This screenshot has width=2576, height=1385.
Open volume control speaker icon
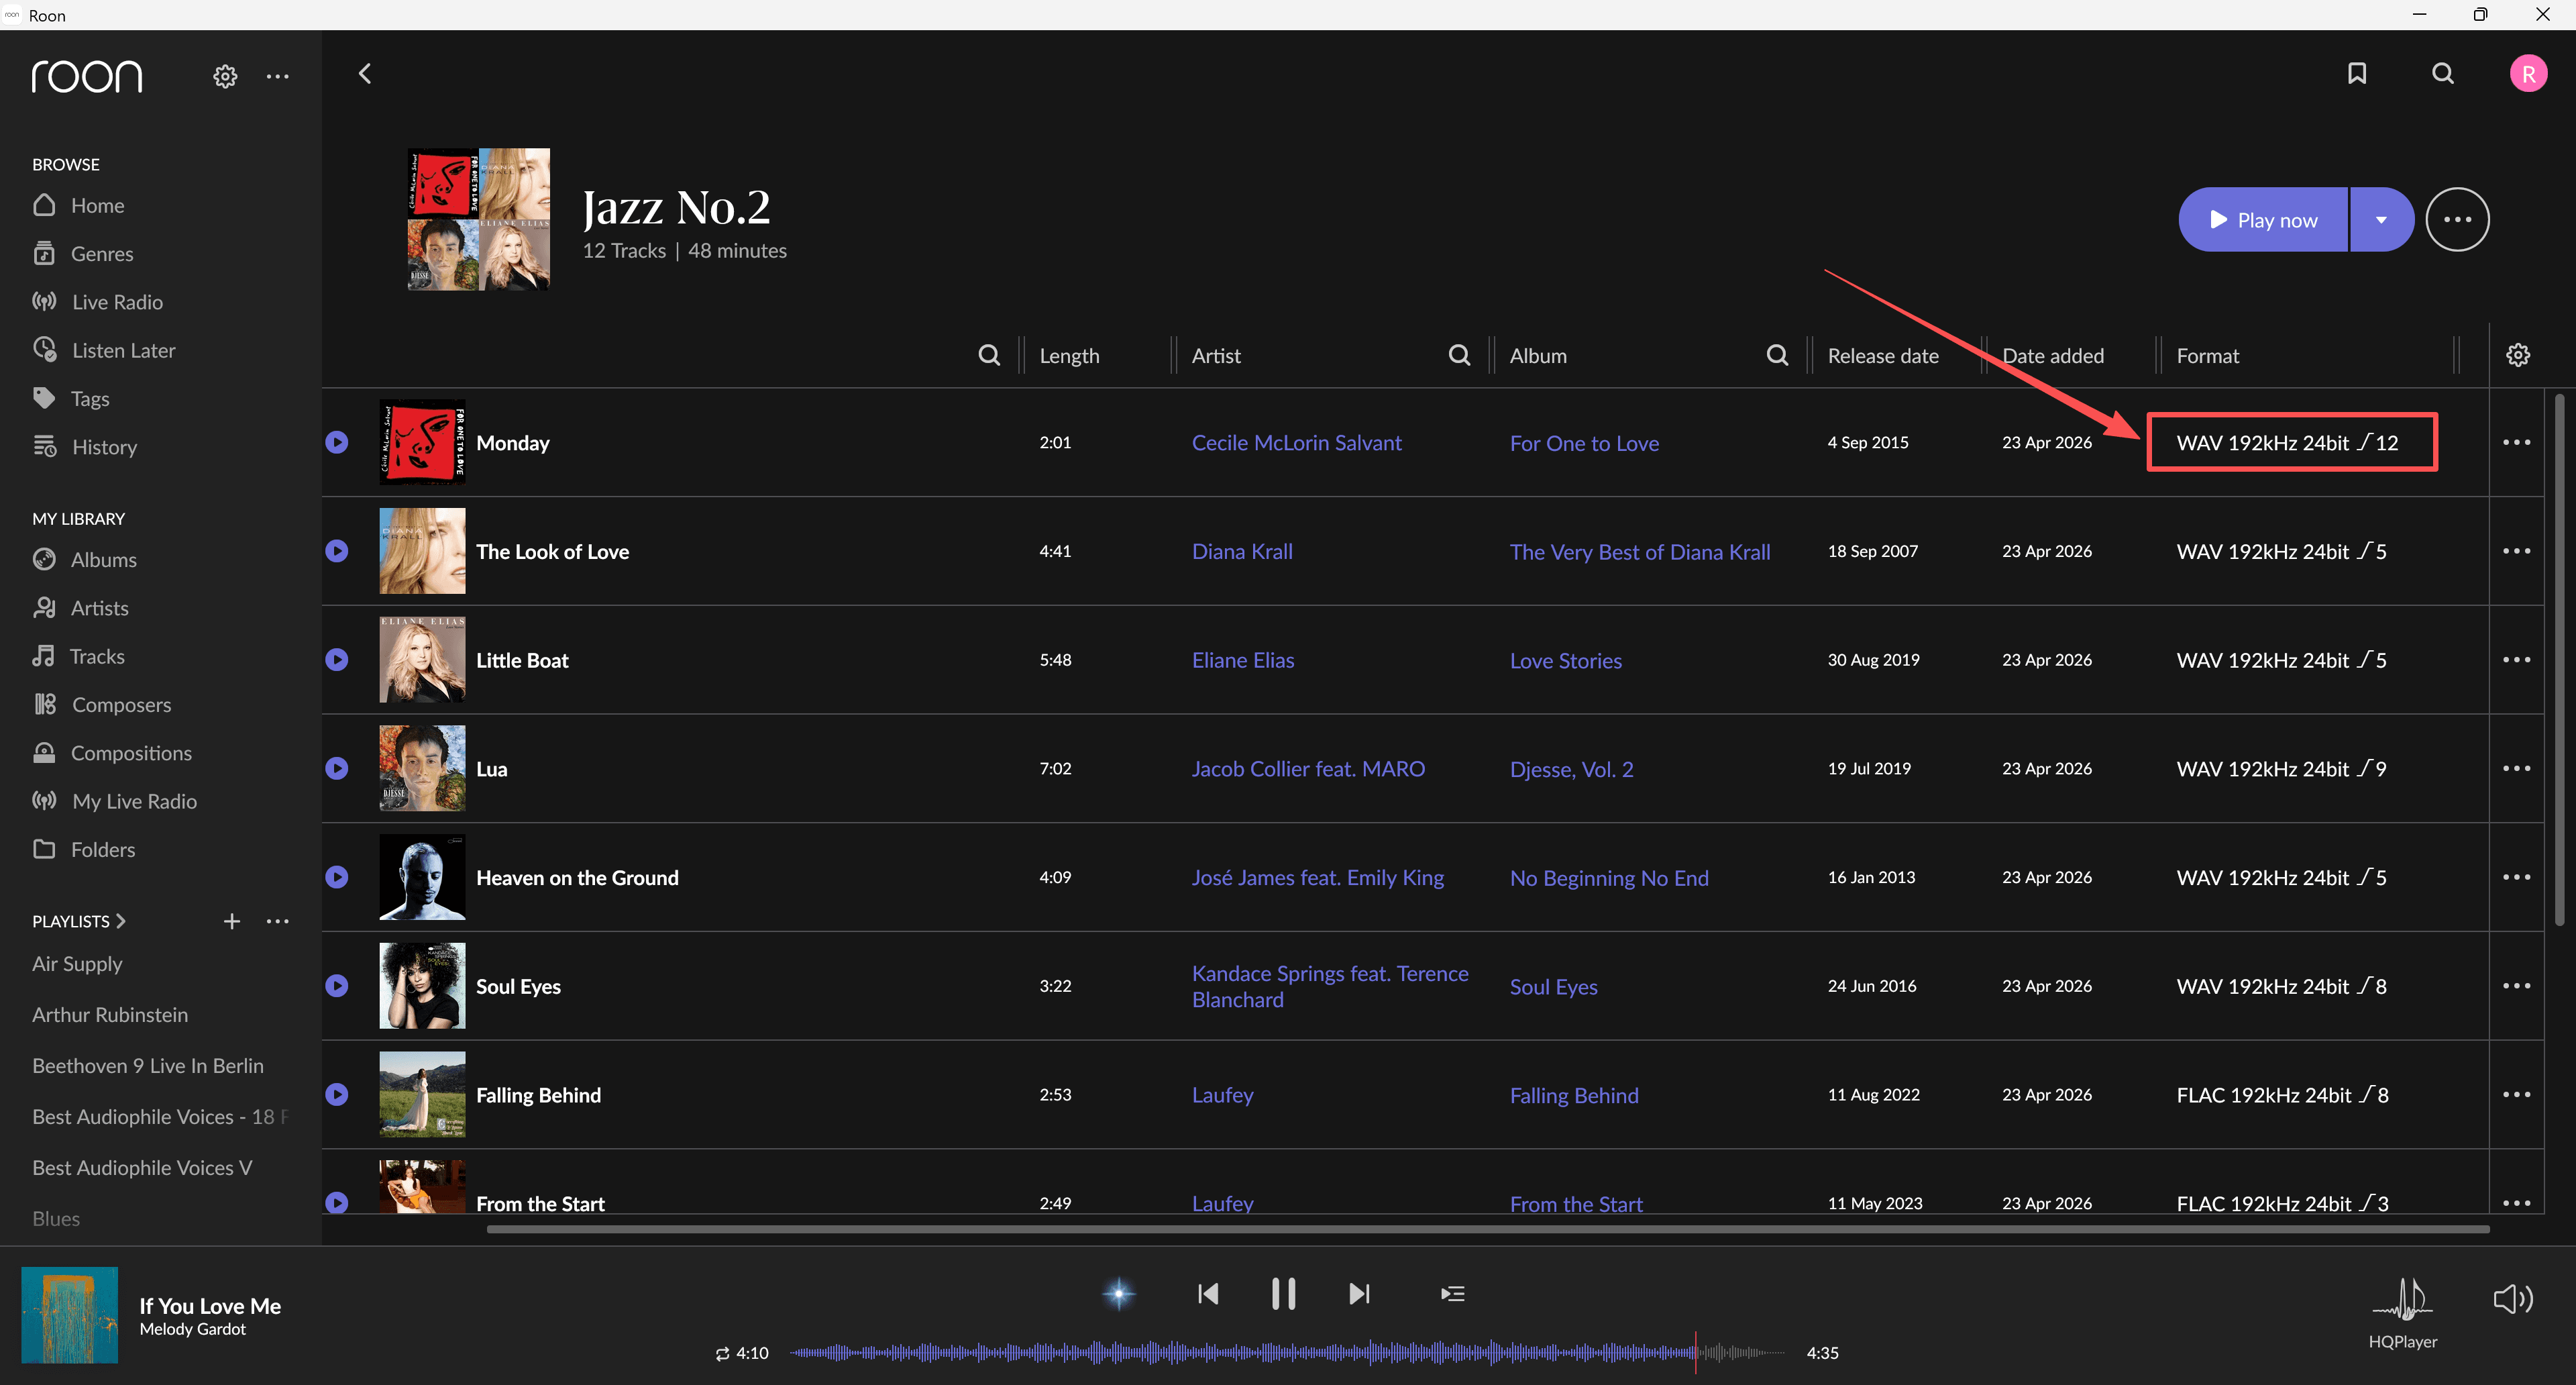point(2512,1299)
